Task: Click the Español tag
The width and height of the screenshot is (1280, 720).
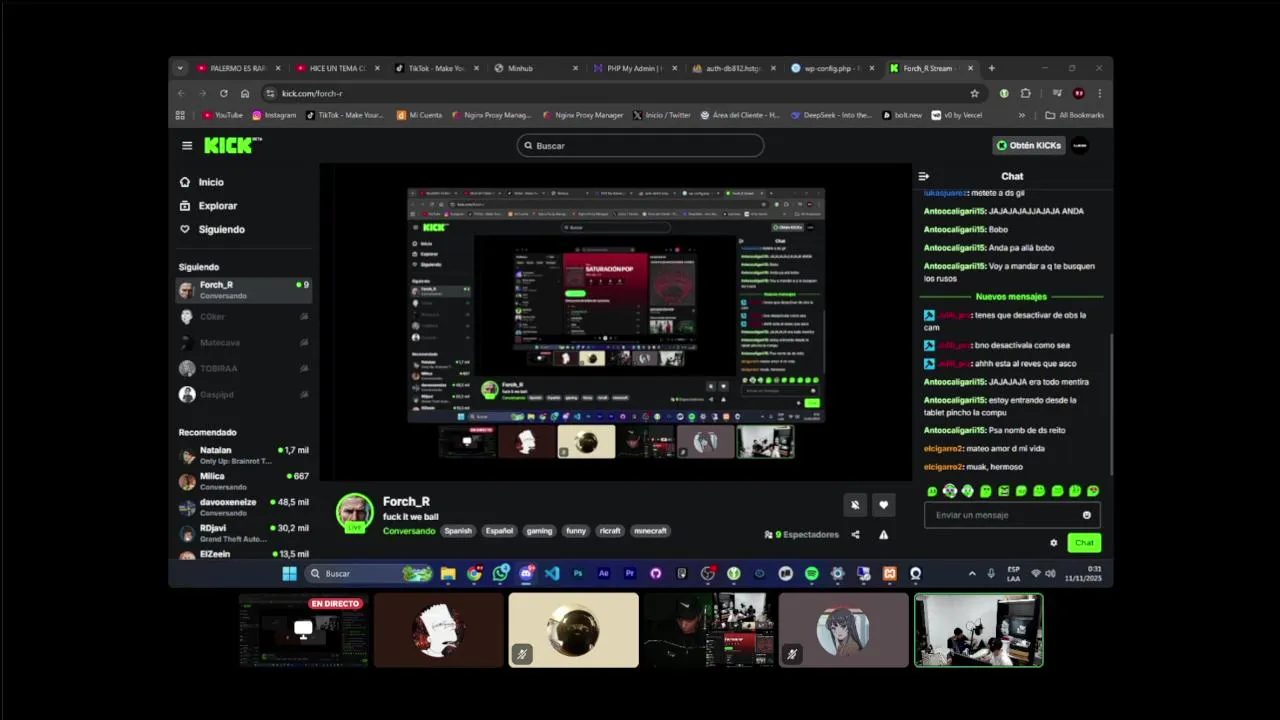Action: pyautogui.click(x=499, y=531)
